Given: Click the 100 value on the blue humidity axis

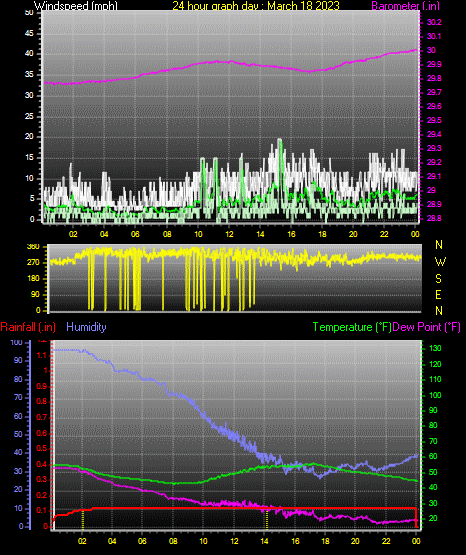Looking at the screenshot, I should pos(17,343).
